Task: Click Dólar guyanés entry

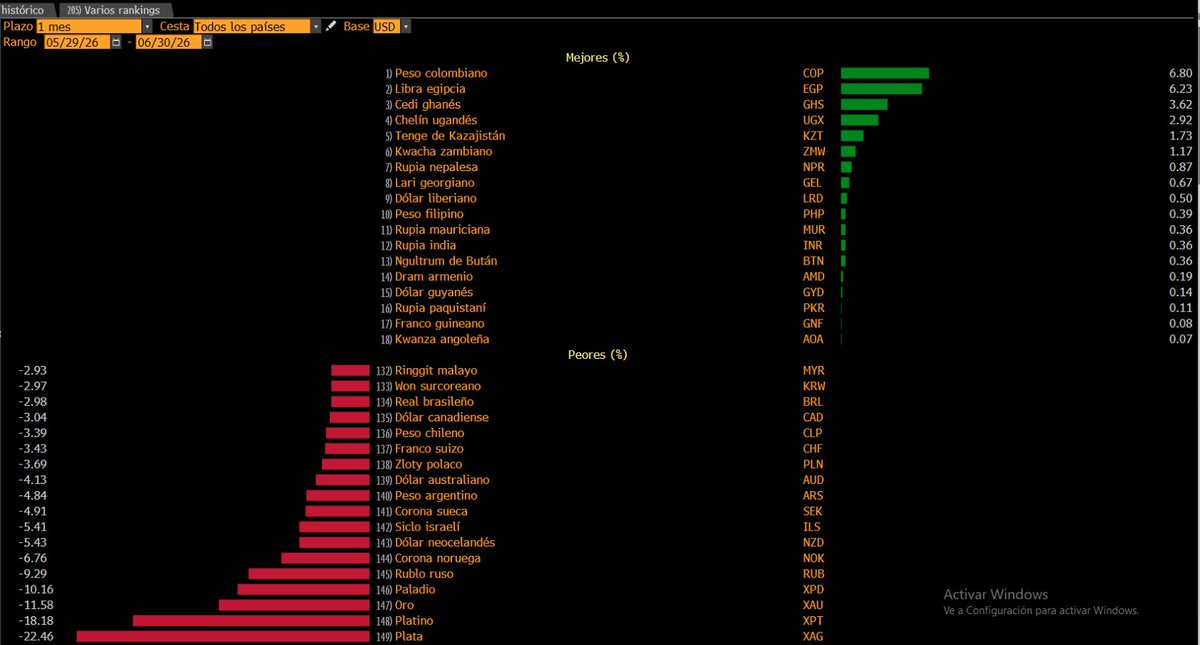Action: click(434, 292)
